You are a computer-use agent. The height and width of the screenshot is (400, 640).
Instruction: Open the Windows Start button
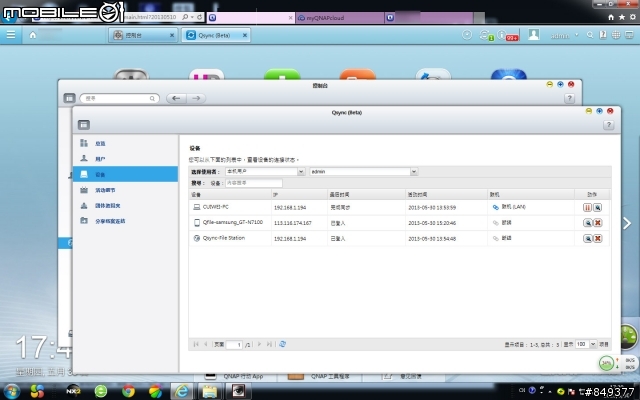click(x=11, y=391)
